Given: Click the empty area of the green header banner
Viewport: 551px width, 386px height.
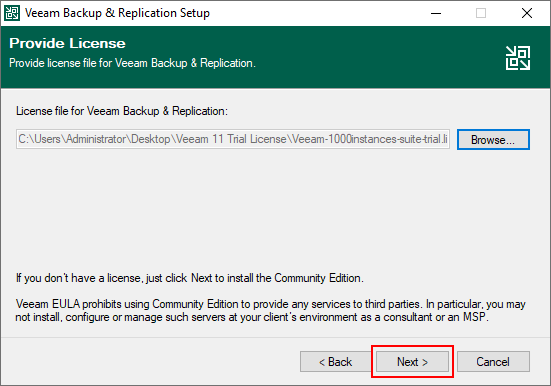Looking at the screenshot, I should click(380, 56).
